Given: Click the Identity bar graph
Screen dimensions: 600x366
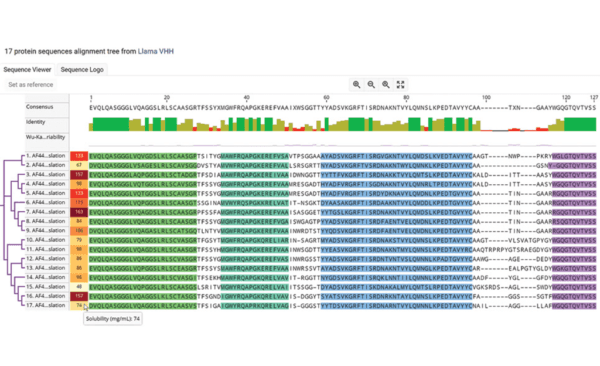Looking at the screenshot, I should (342, 124).
